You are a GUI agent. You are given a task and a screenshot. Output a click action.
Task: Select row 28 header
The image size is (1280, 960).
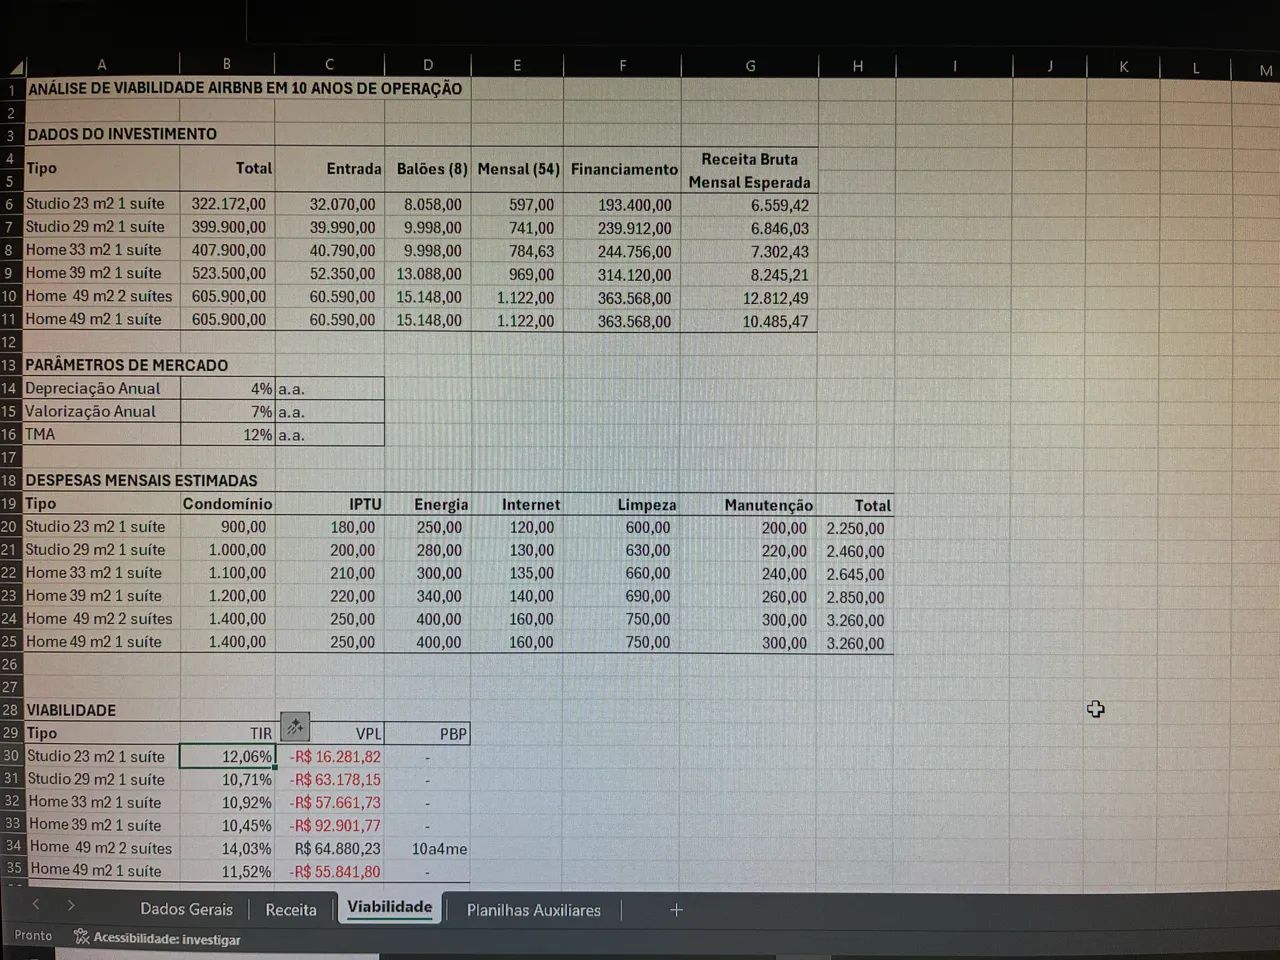[11, 710]
